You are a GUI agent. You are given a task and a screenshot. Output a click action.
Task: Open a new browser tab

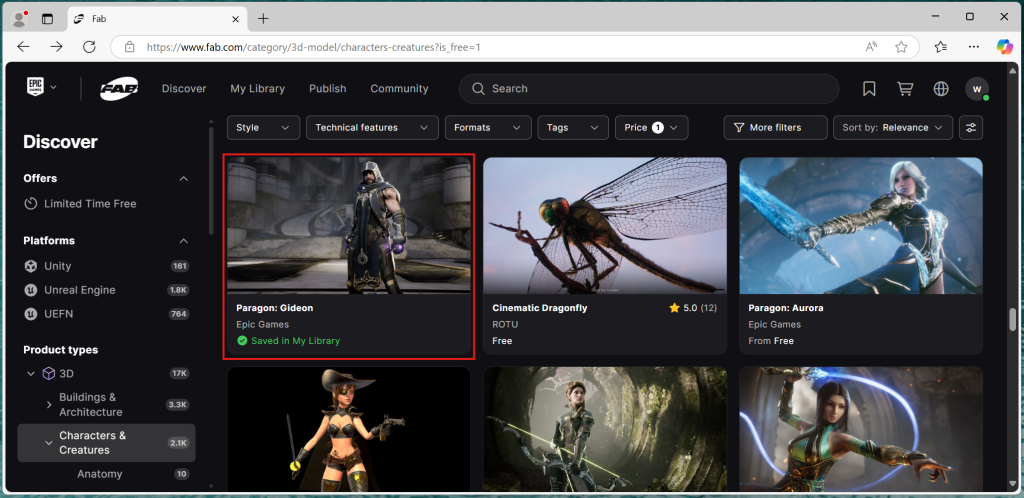[x=263, y=19]
